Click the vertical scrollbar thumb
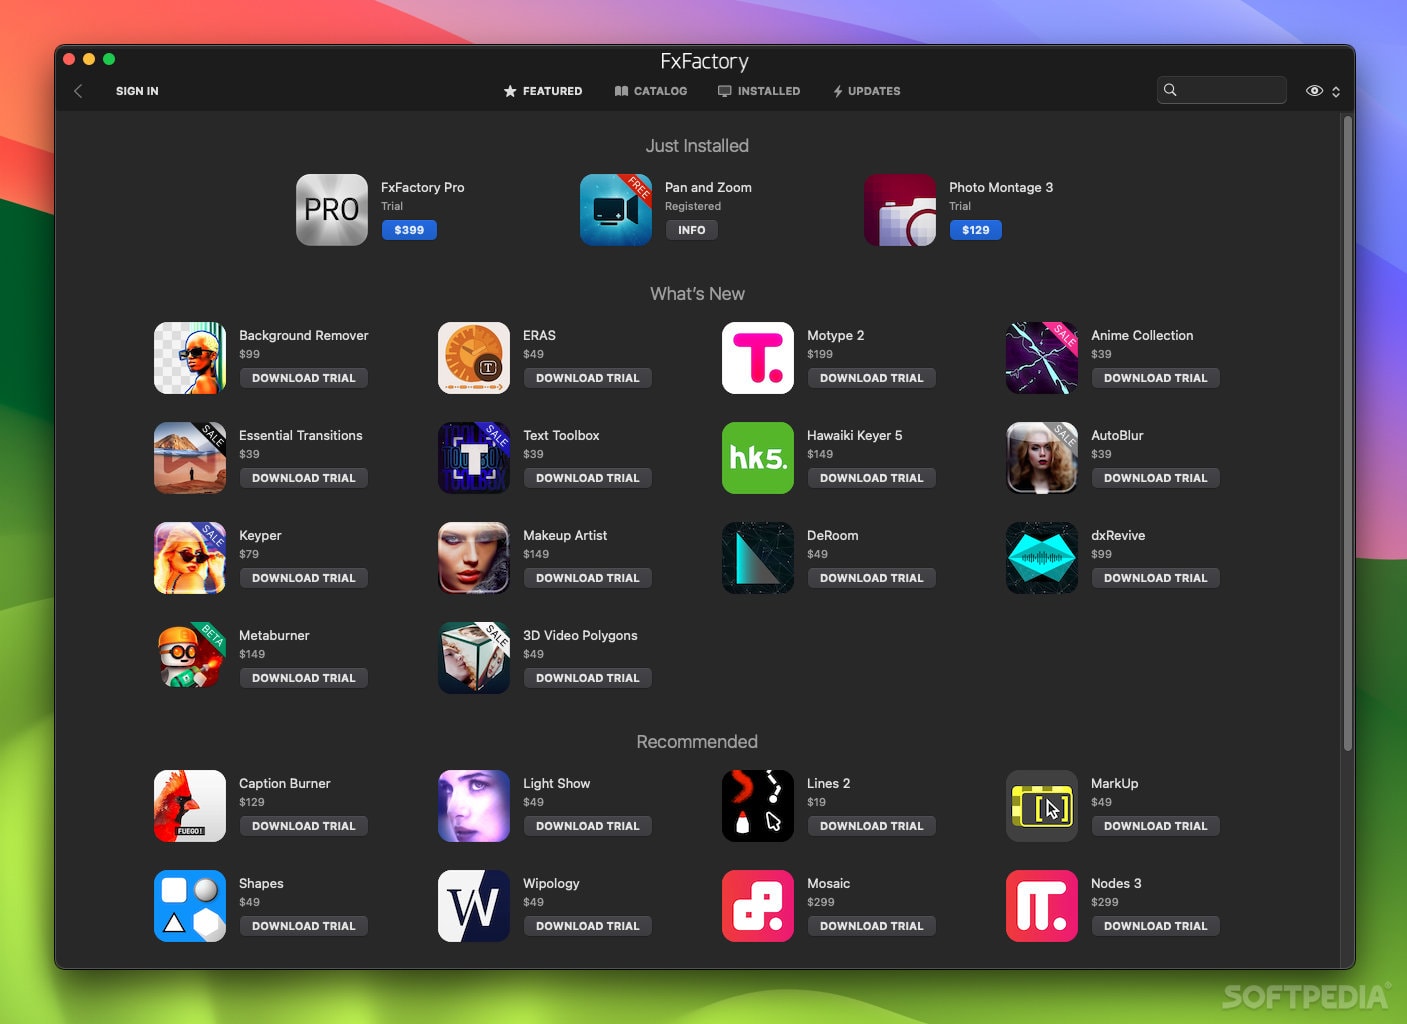The width and height of the screenshot is (1407, 1024). tap(1348, 432)
